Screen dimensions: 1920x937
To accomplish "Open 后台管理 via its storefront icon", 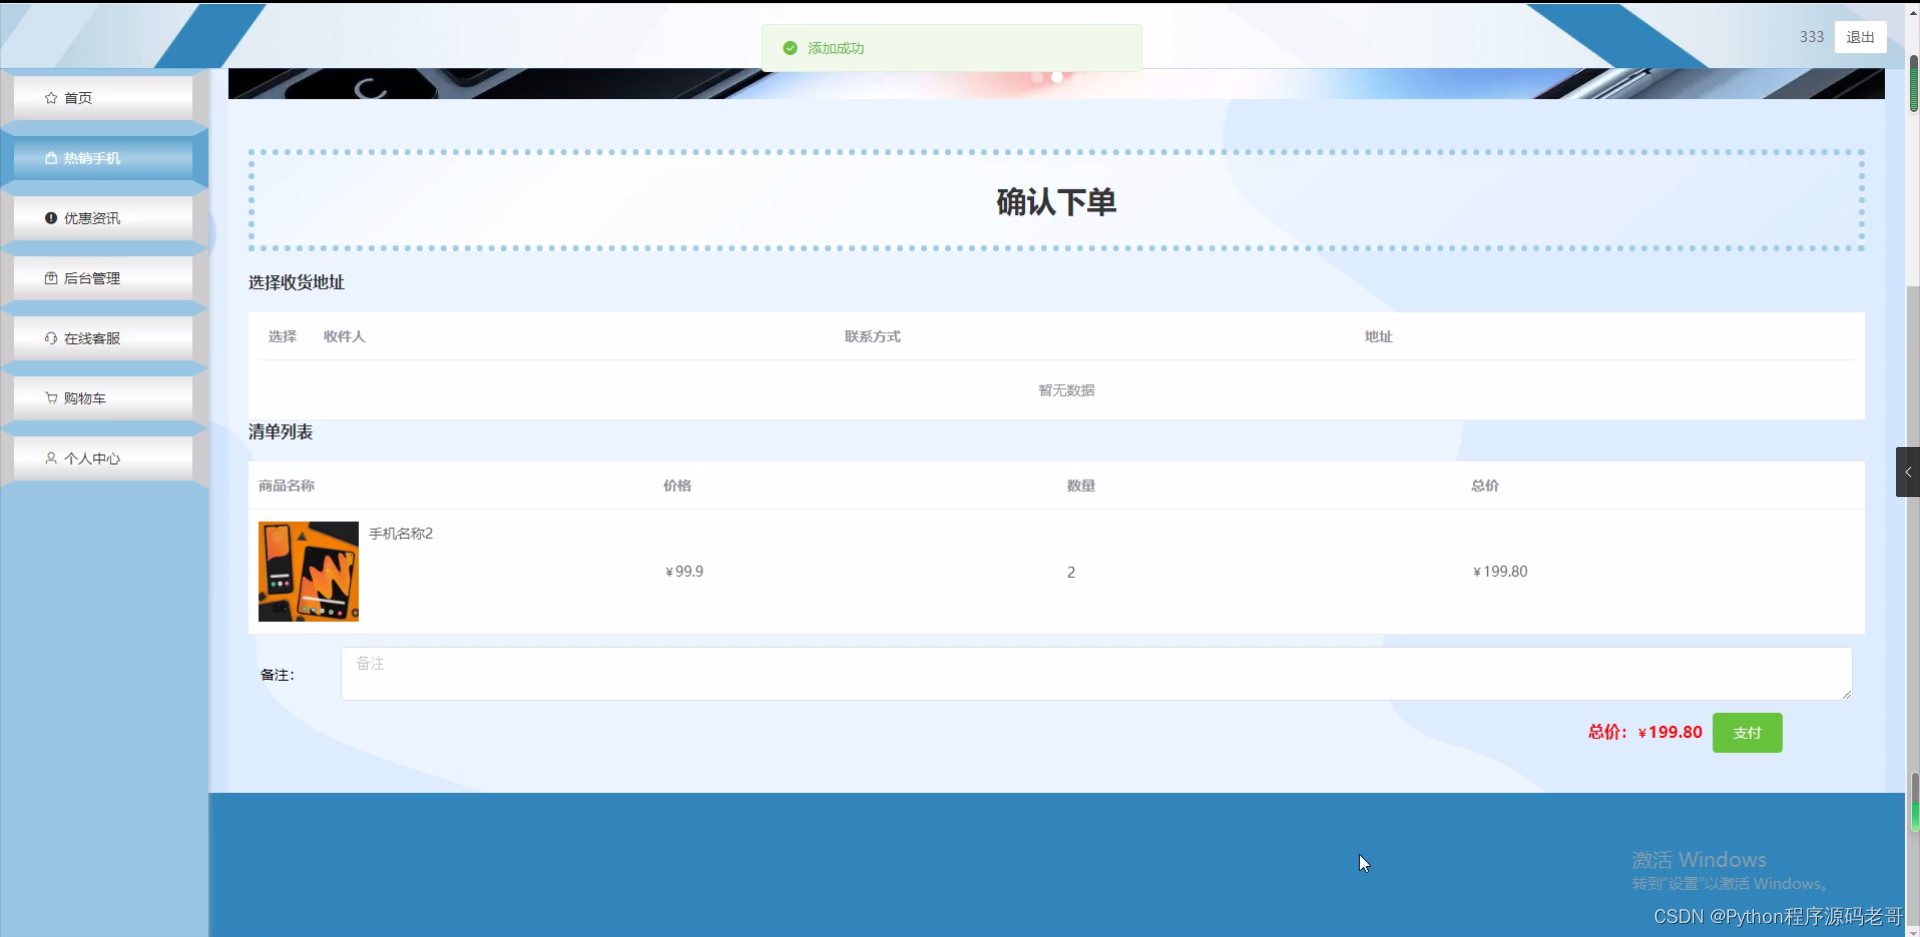I will click(51, 278).
